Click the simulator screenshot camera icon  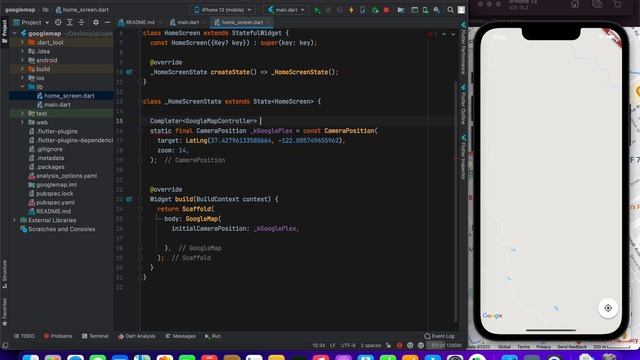point(597,4)
